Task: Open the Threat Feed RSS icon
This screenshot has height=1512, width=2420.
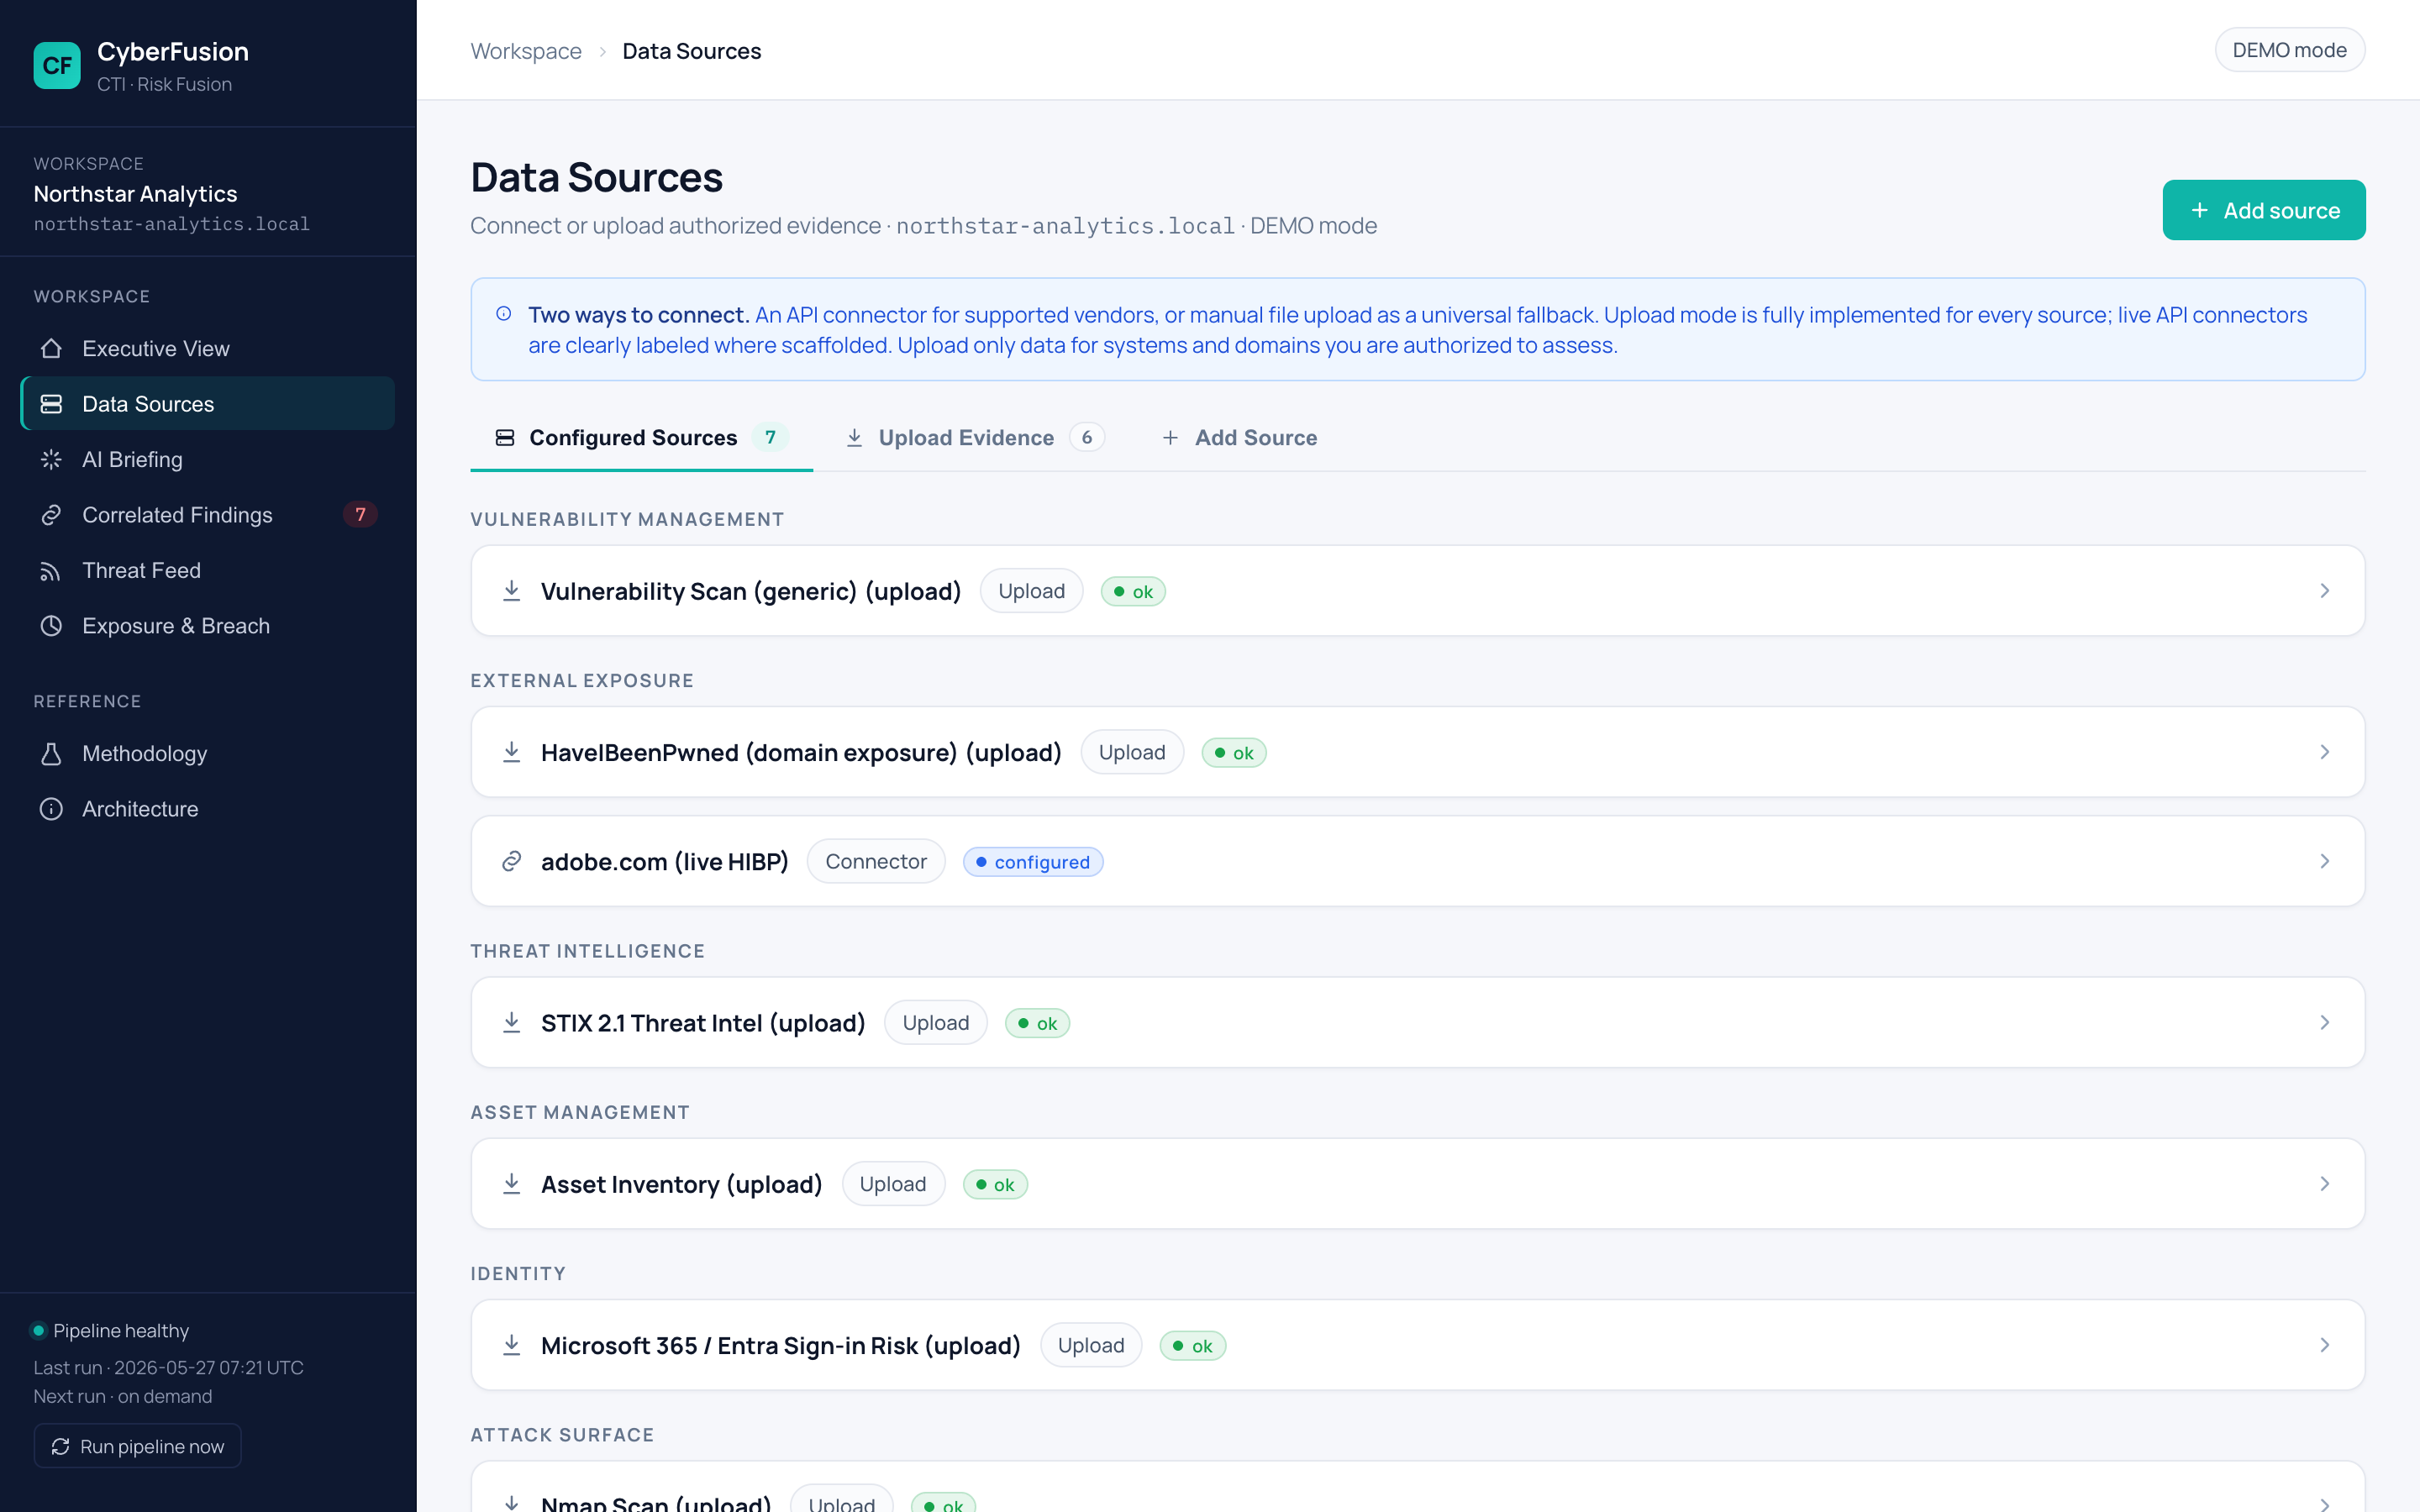Action: [x=51, y=570]
